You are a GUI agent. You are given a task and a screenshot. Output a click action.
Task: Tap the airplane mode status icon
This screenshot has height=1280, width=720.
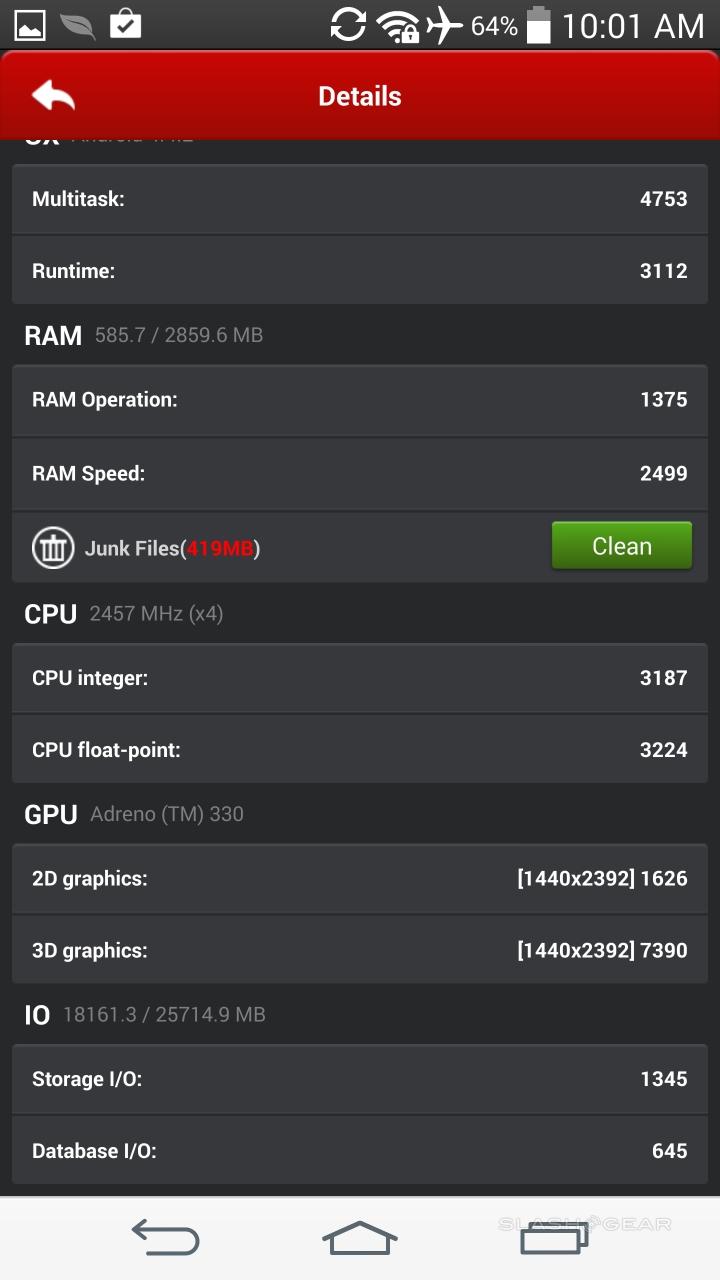(x=445, y=25)
